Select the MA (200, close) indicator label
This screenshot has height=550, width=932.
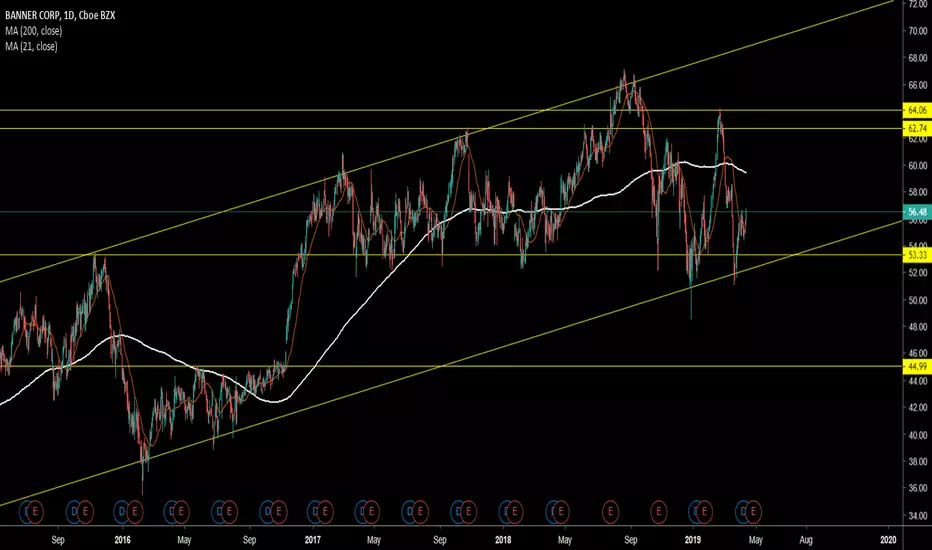[33, 31]
